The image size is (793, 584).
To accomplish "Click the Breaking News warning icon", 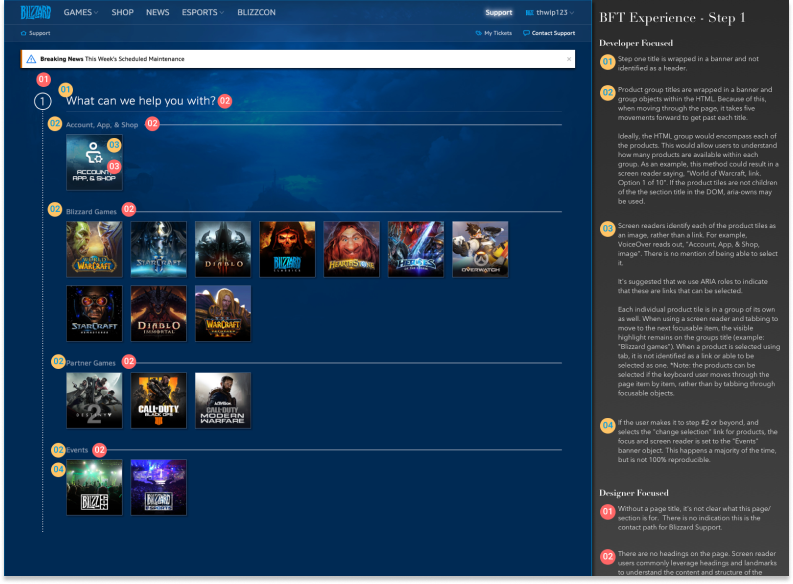I will point(31,59).
